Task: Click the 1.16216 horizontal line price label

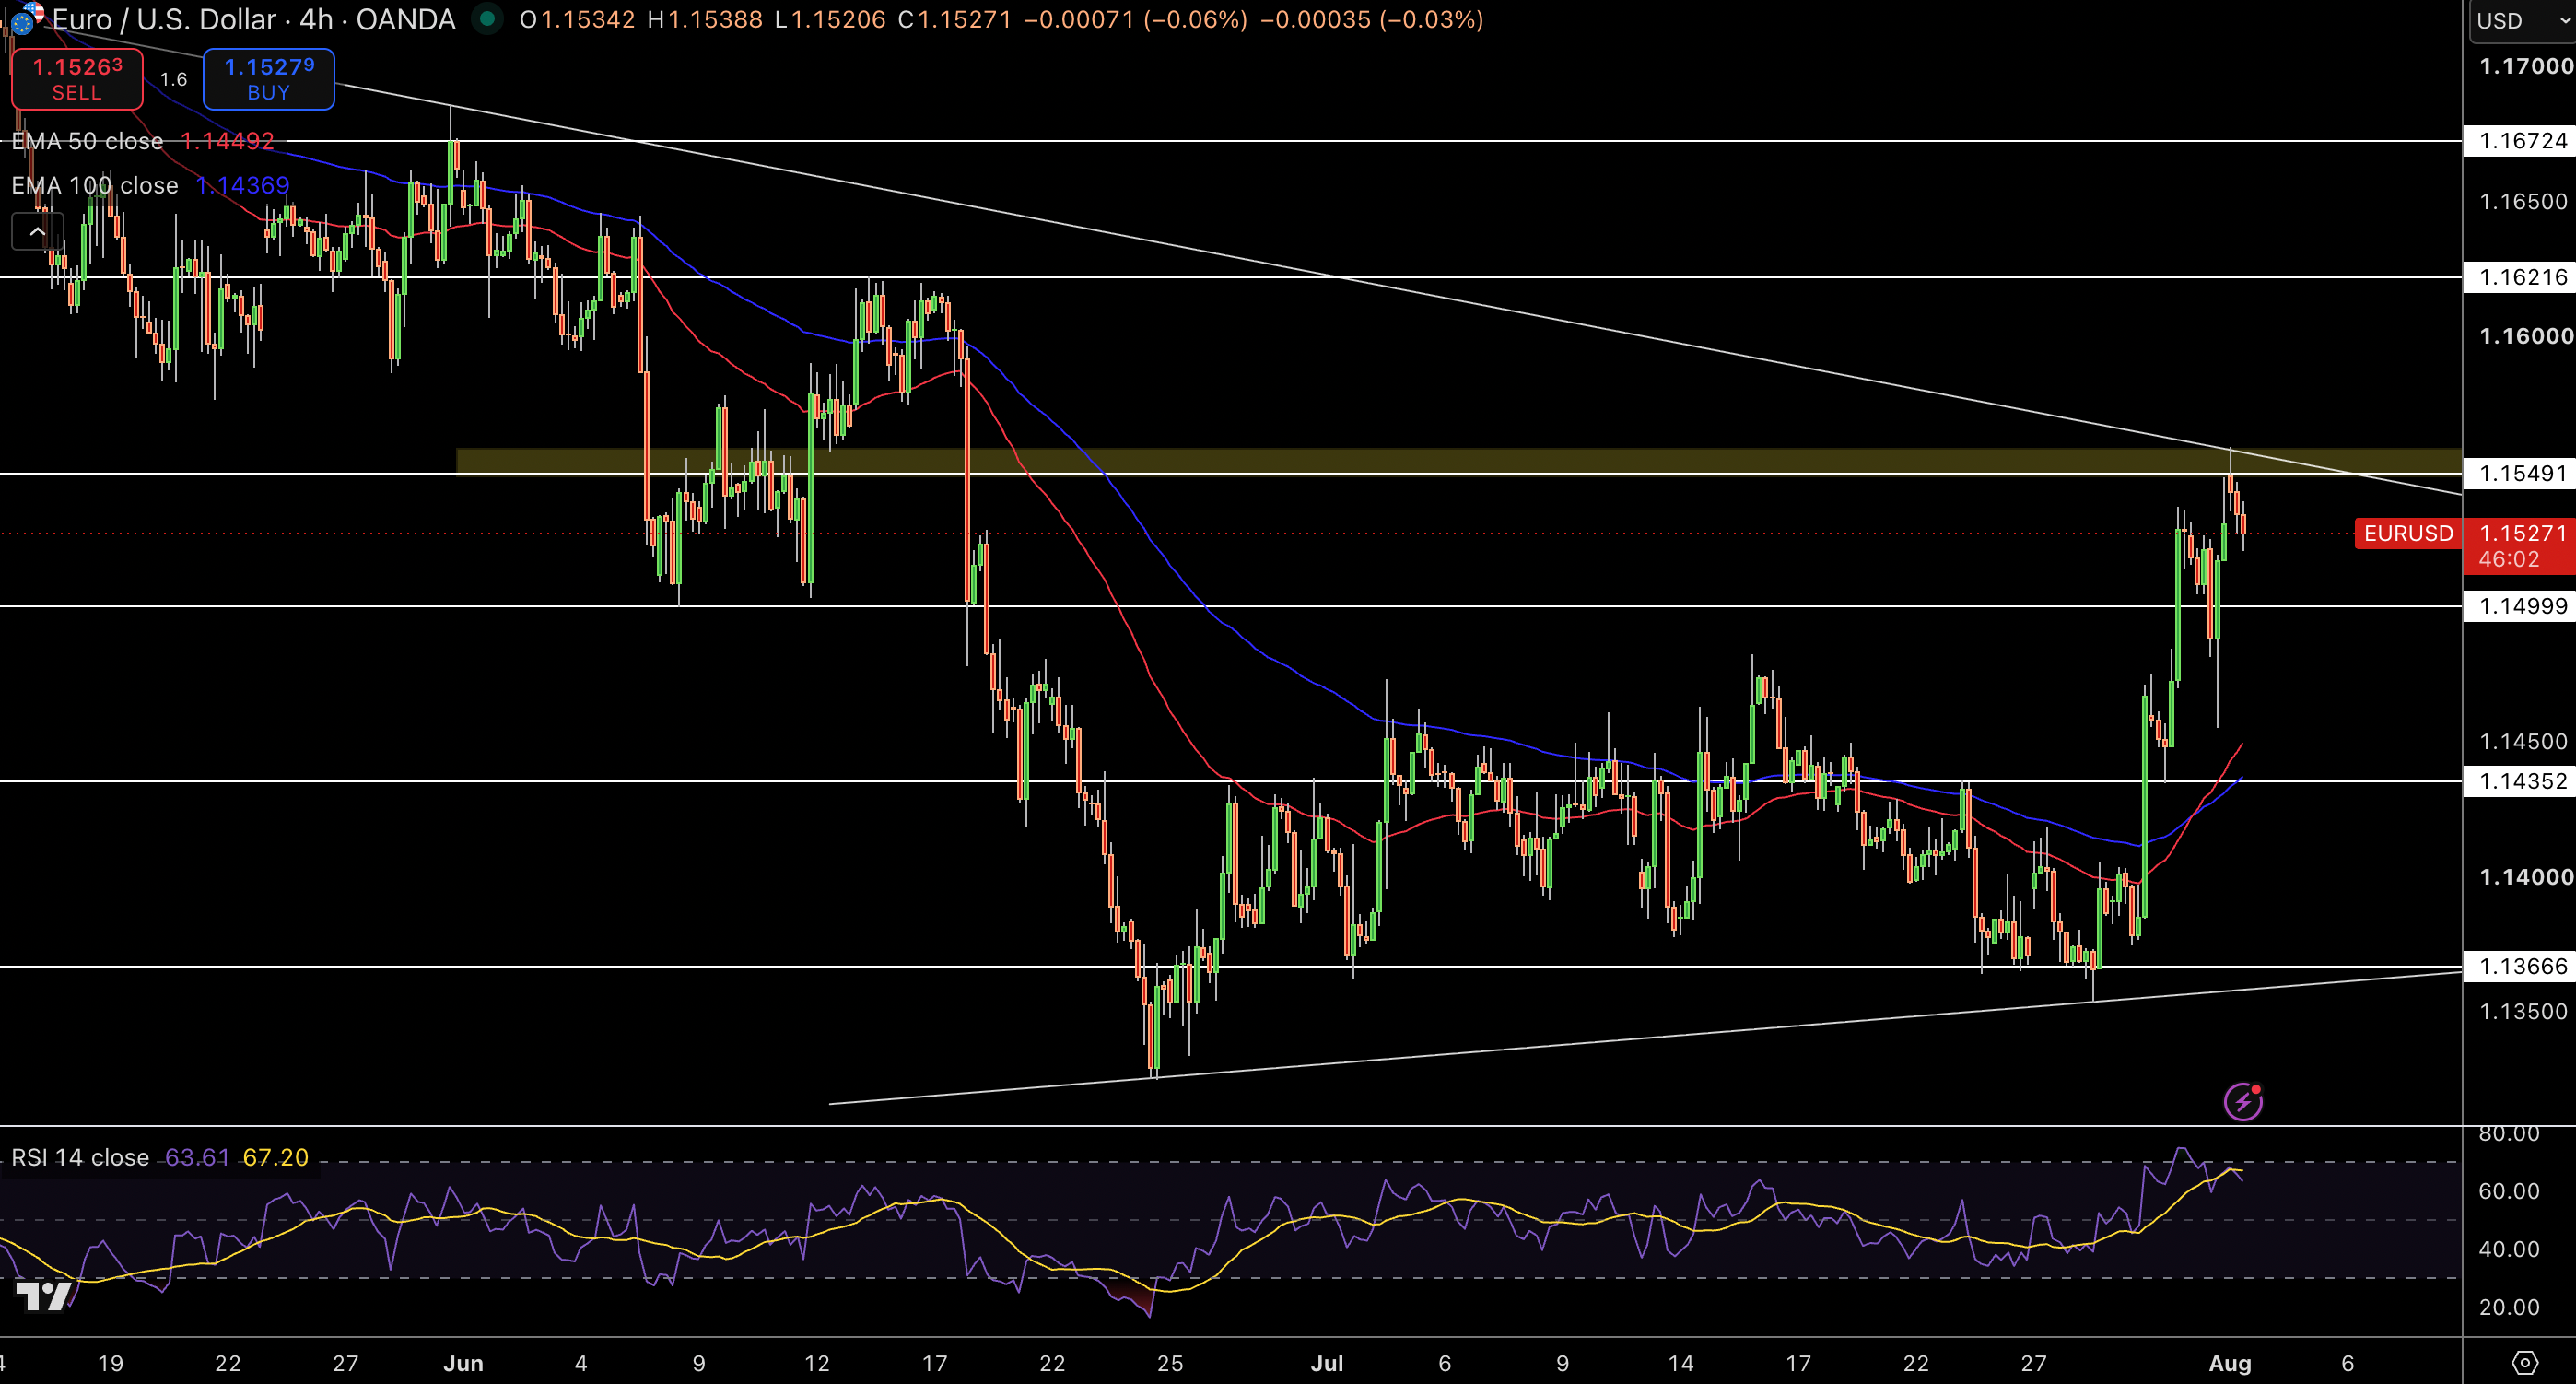Action: coord(2520,277)
